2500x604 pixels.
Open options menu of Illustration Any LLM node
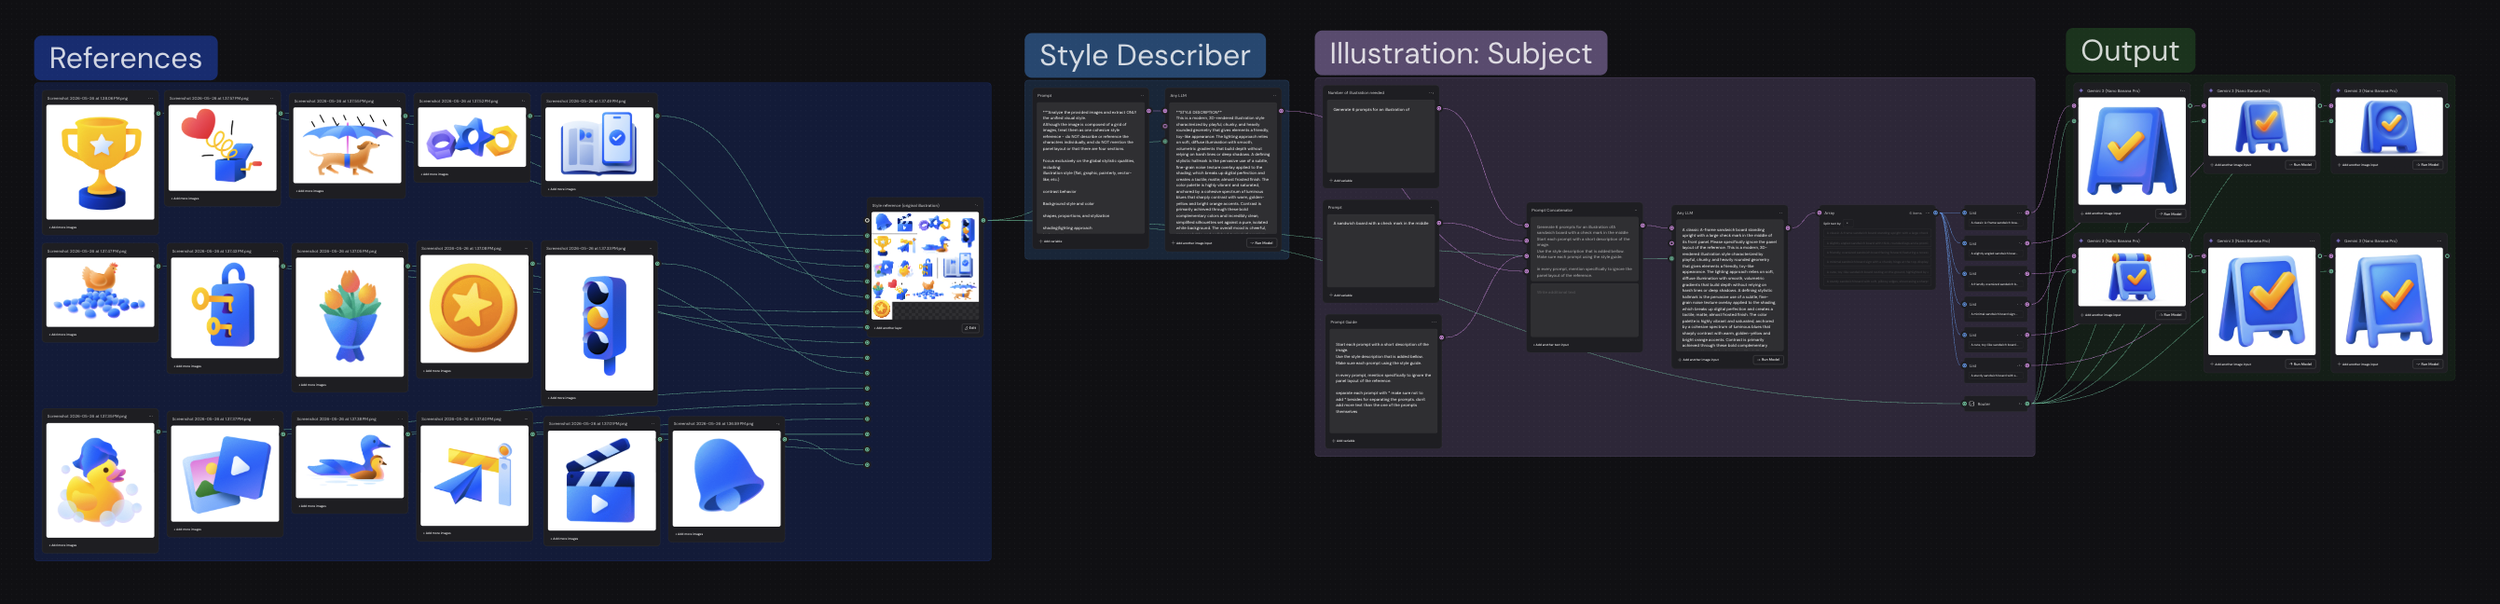1780,213
